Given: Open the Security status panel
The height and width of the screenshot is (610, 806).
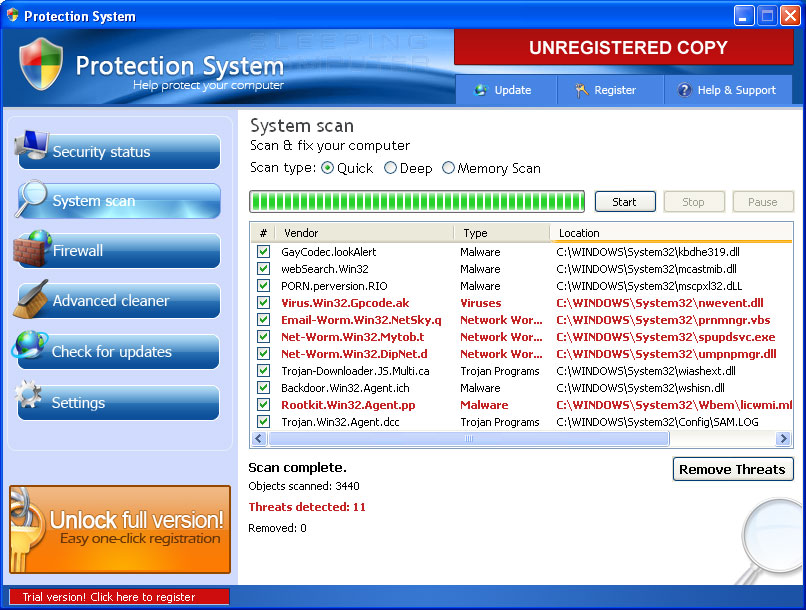Looking at the screenshot, I should click(118, 151).
